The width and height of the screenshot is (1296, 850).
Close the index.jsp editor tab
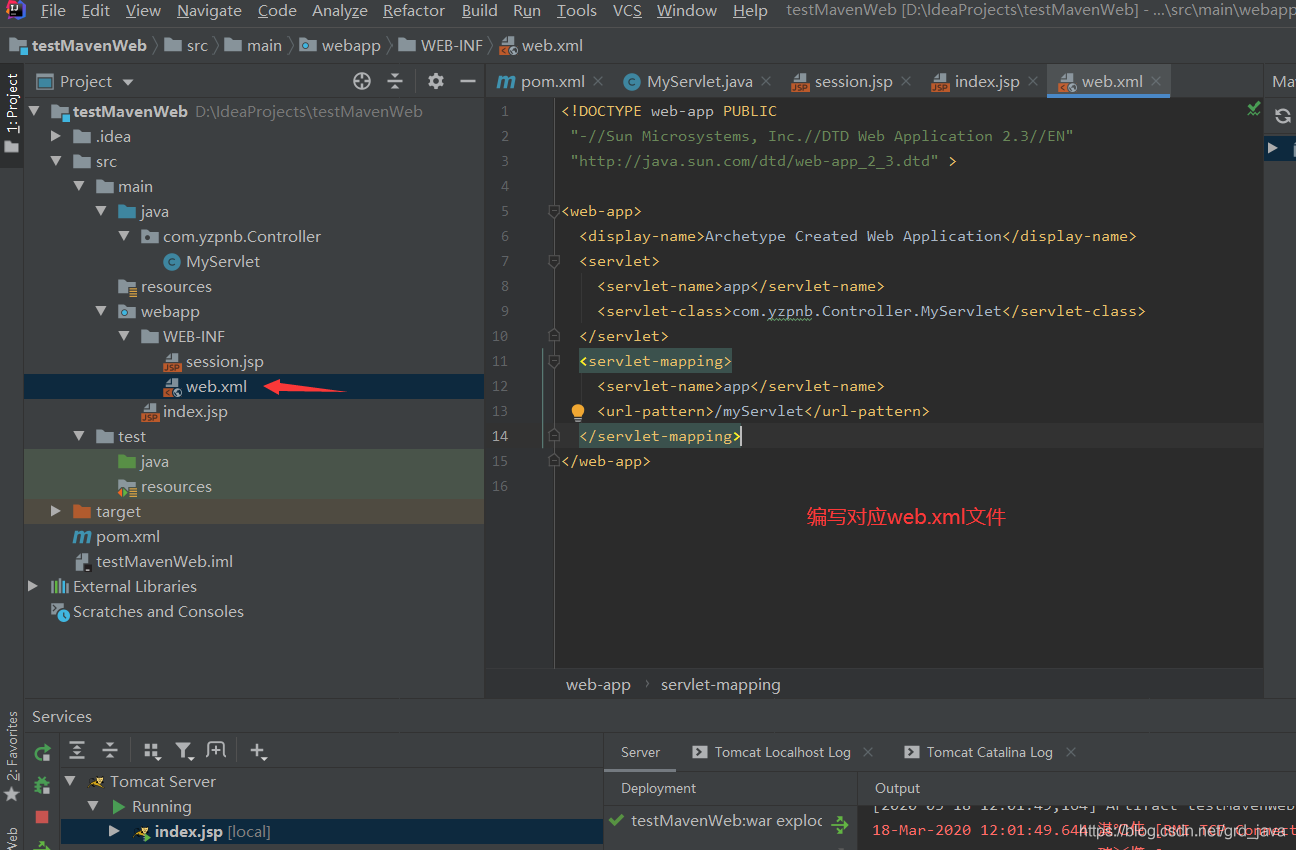(x=1032, y=81)
